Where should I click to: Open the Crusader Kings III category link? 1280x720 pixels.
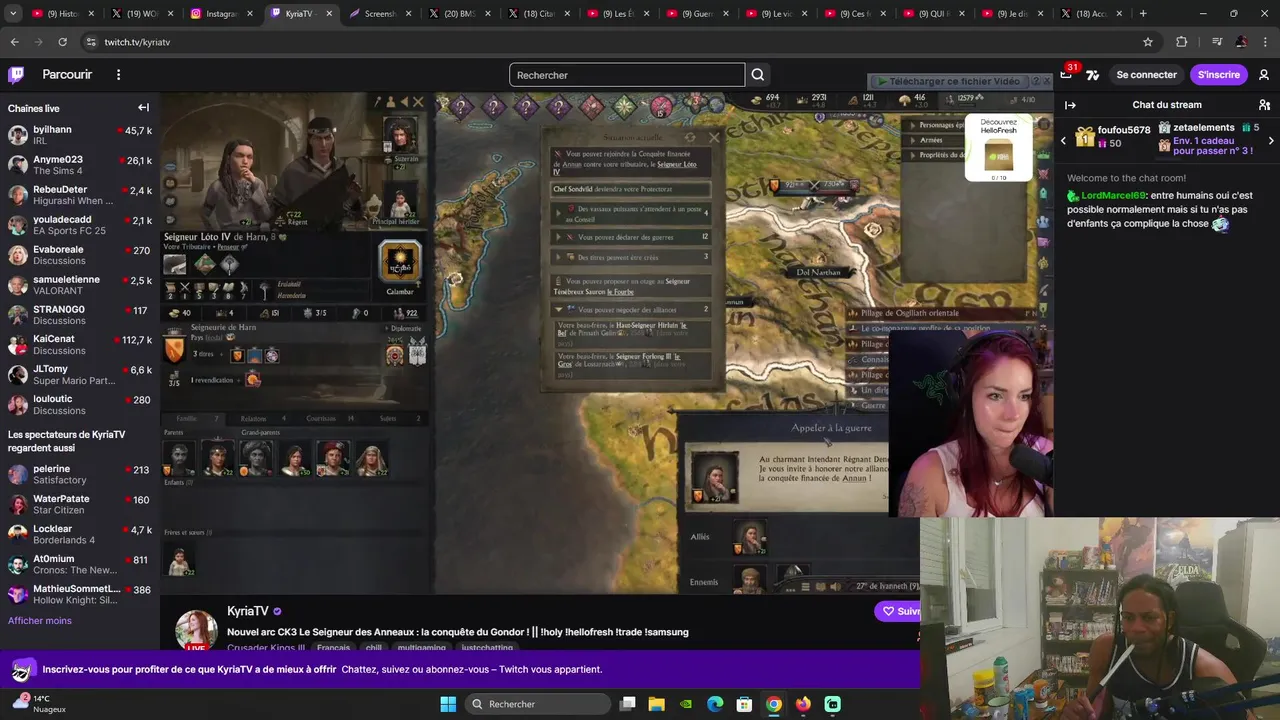266,648
